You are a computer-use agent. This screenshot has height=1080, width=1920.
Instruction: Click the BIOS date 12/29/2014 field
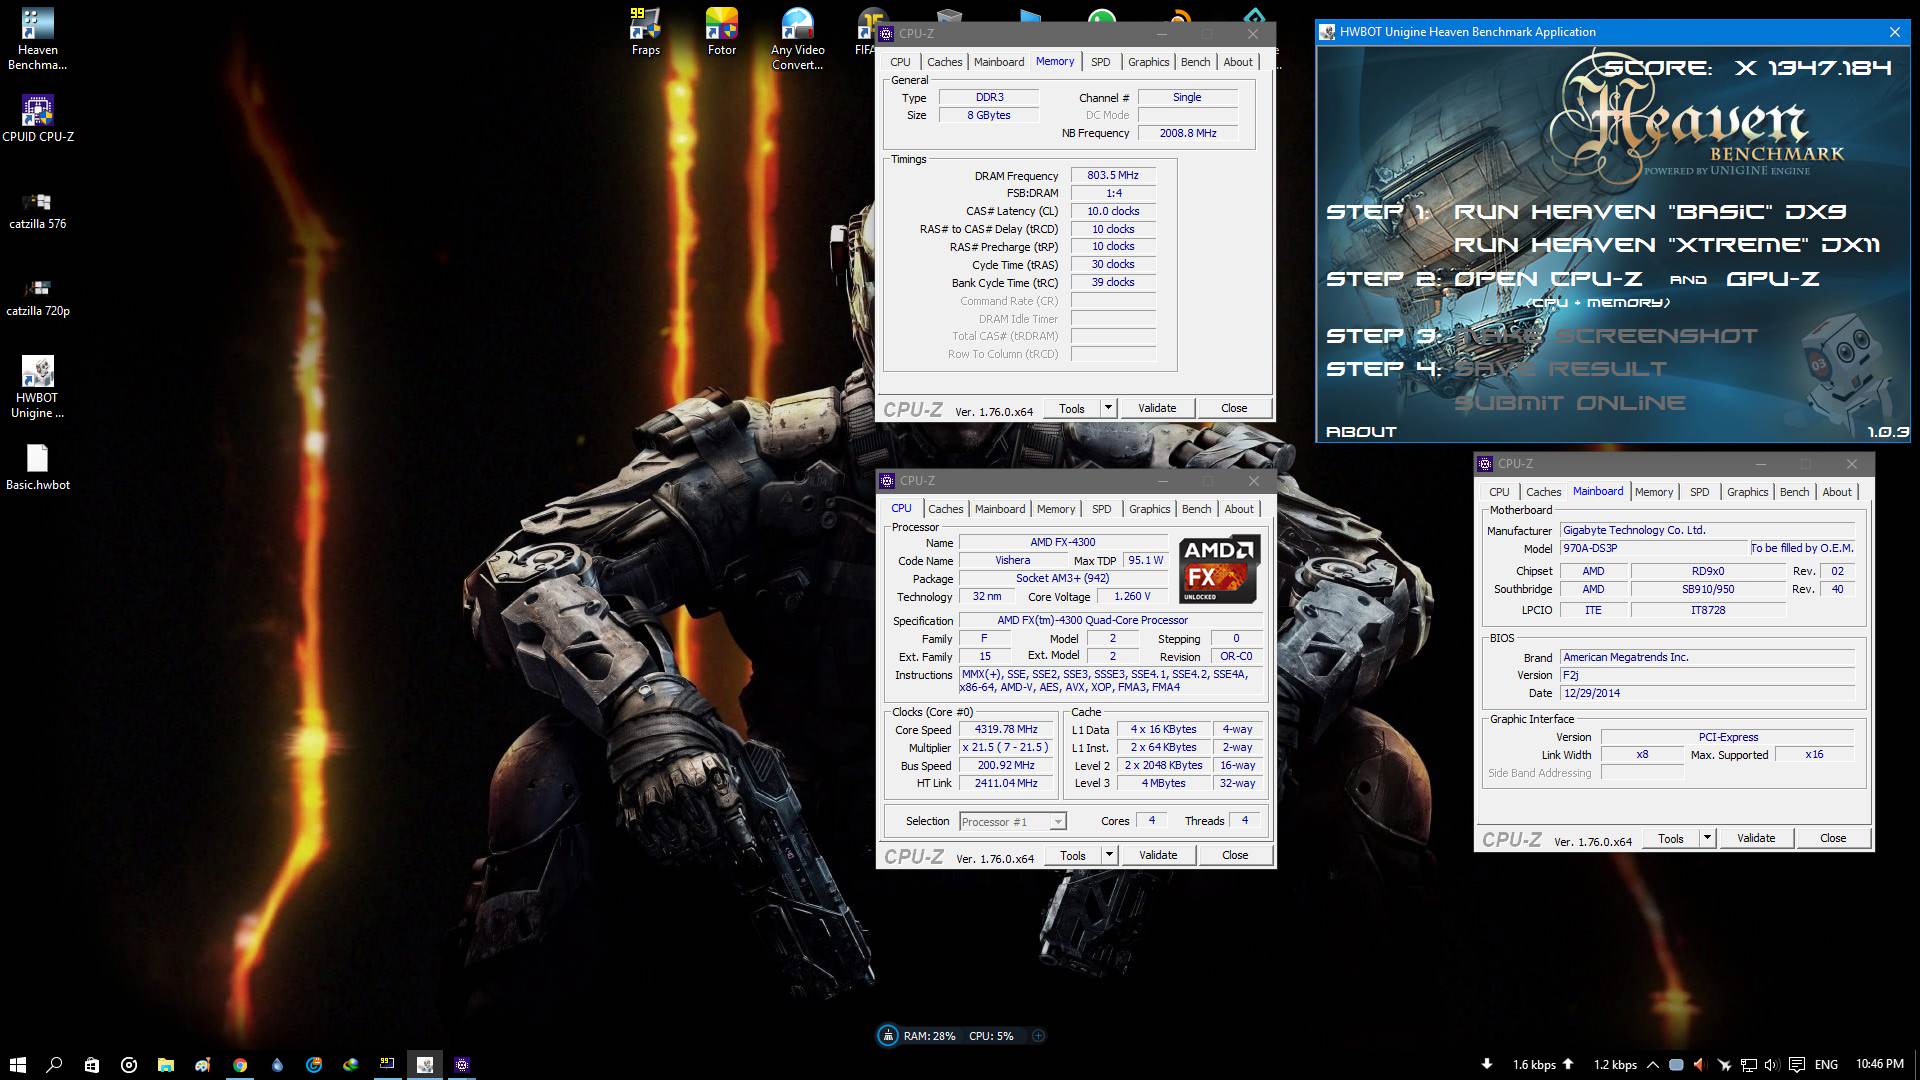[1707, 693]
